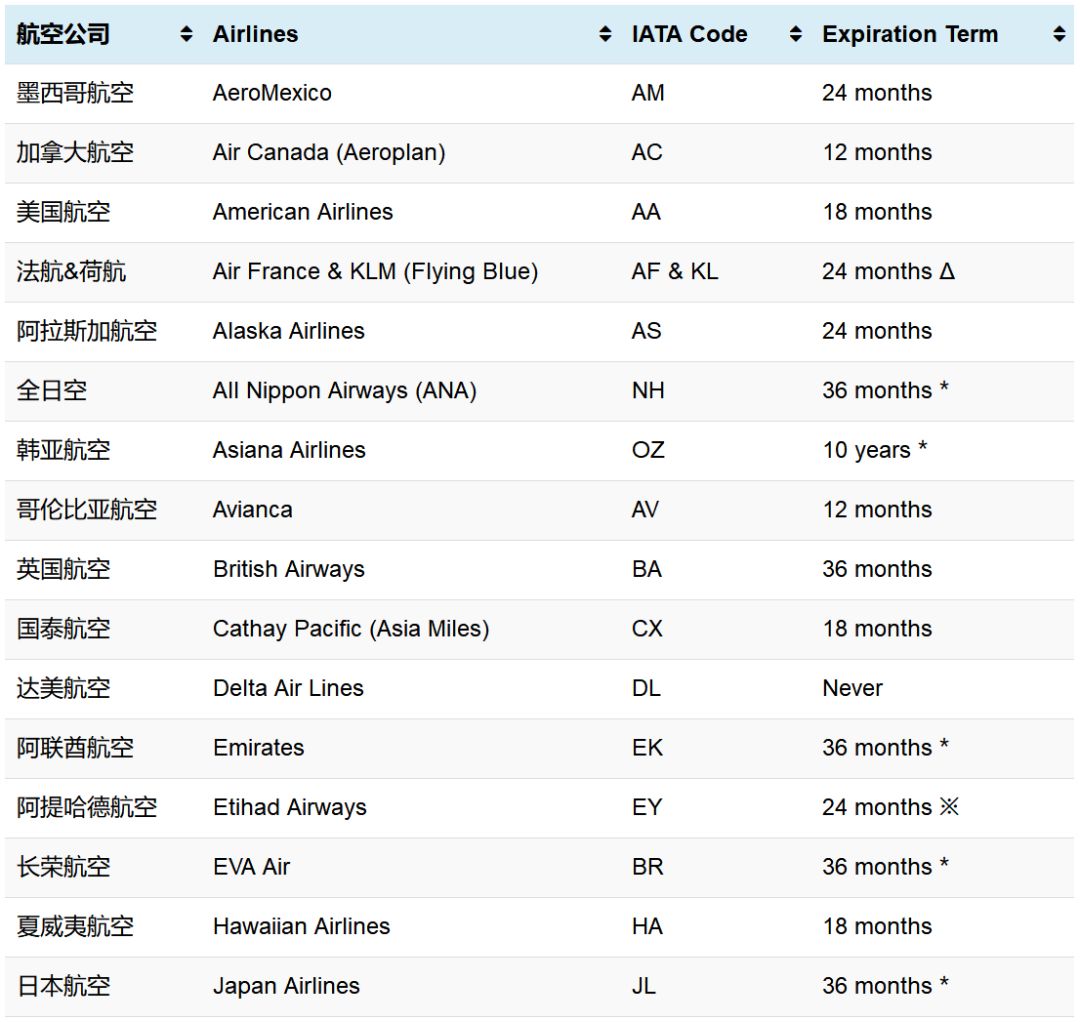Image resolution: width=1080 pixels, height=1022 pixels.
Task: Select the BA IATA code
Action: point(647,570)
